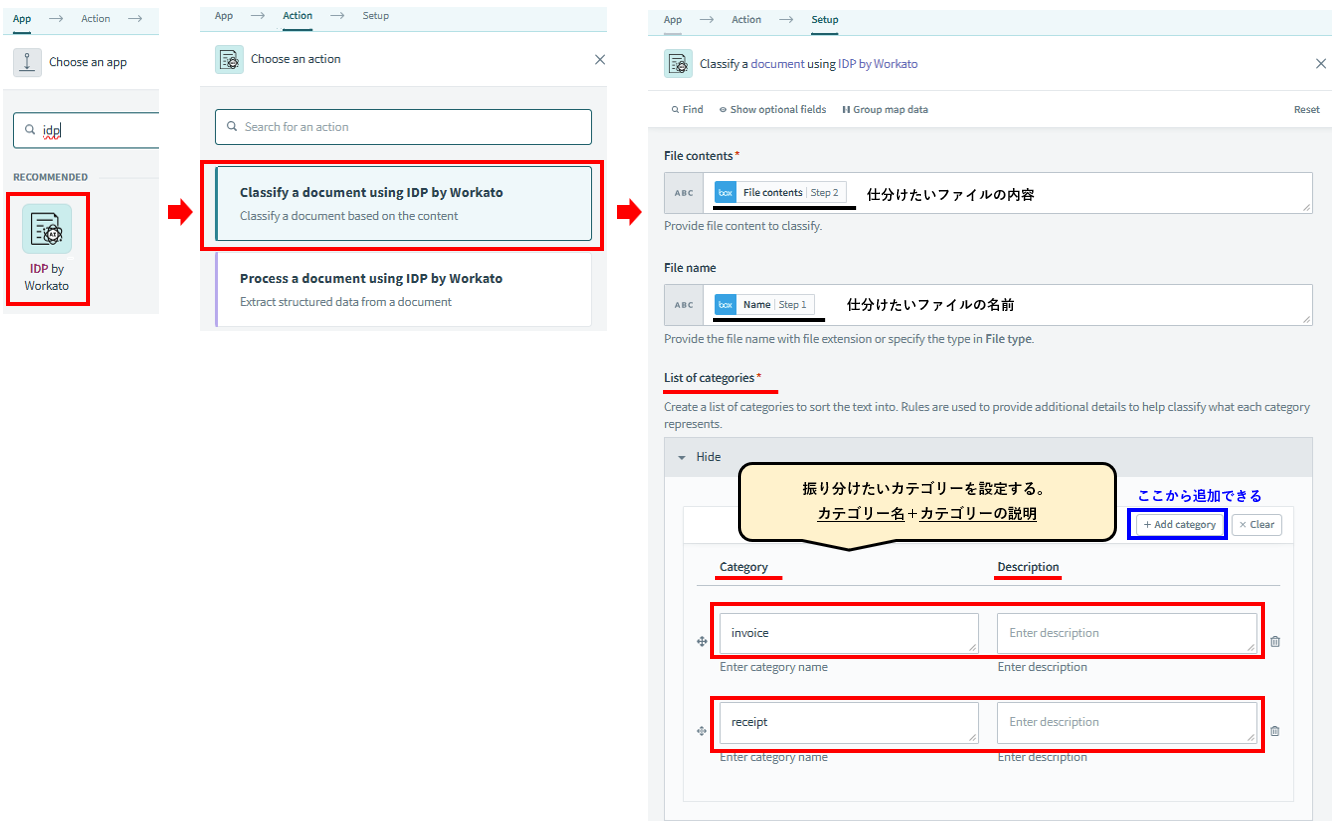Click the Category column header

744,567
